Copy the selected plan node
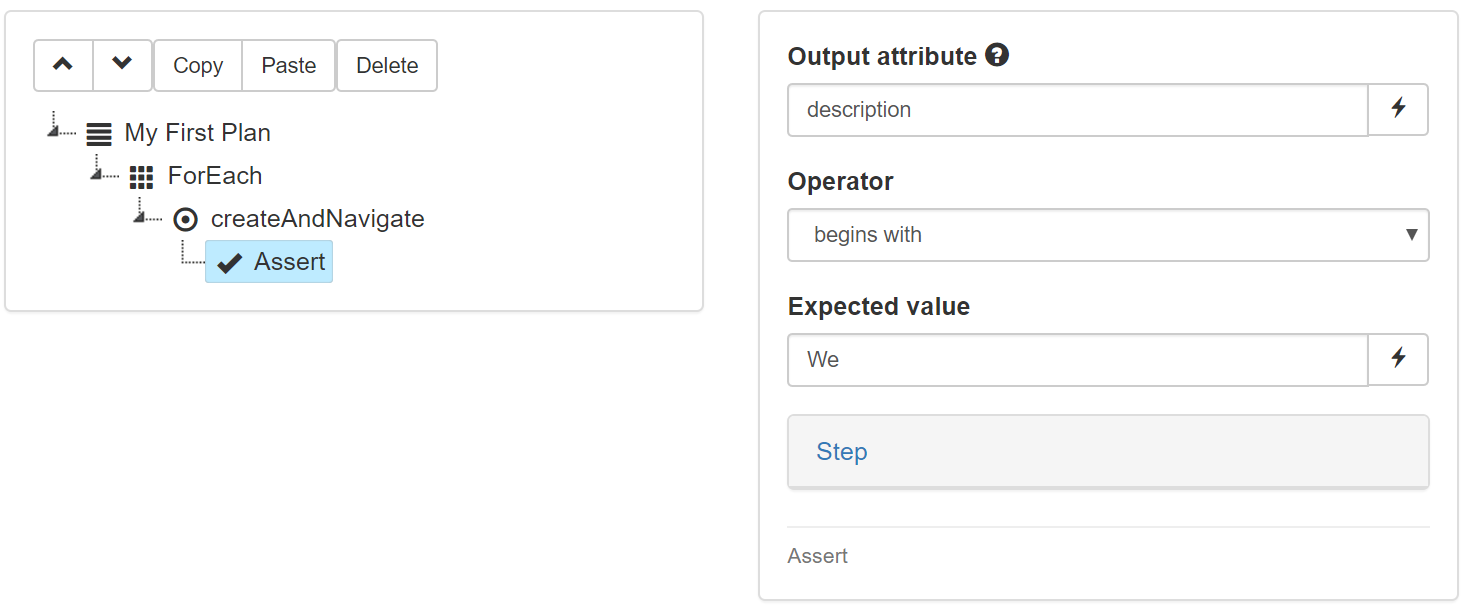 pyautogui.click(x=197, y=65)
